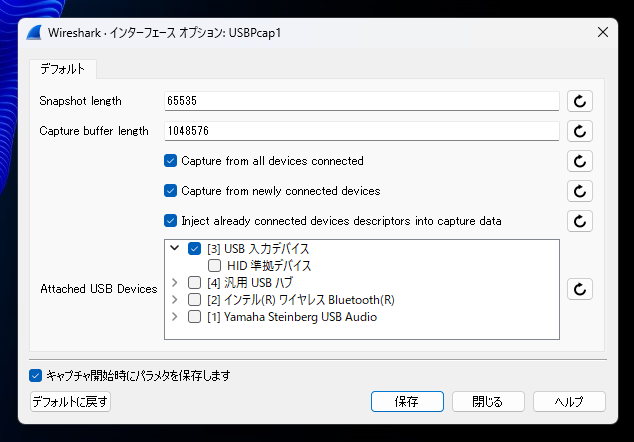The height and width of the screenshot is (442, 634).
Task: Check the [1] Yamaha Steinberg USB Audio checkbox
Action: (194, 316)
